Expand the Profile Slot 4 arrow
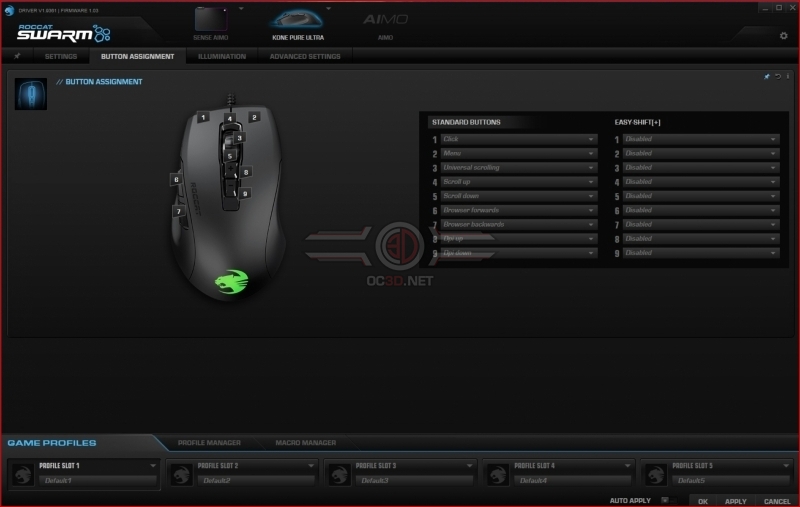This screenshot has width=800, height=507. click(628, 466)
